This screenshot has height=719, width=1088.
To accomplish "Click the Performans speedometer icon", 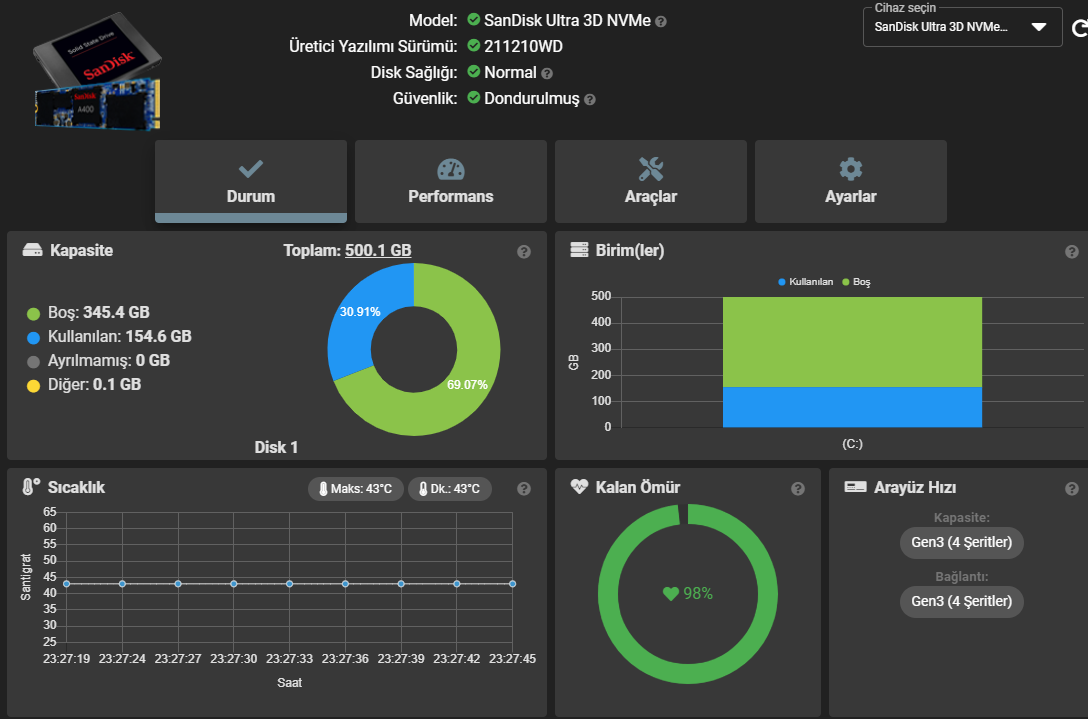I will point(451,169).
